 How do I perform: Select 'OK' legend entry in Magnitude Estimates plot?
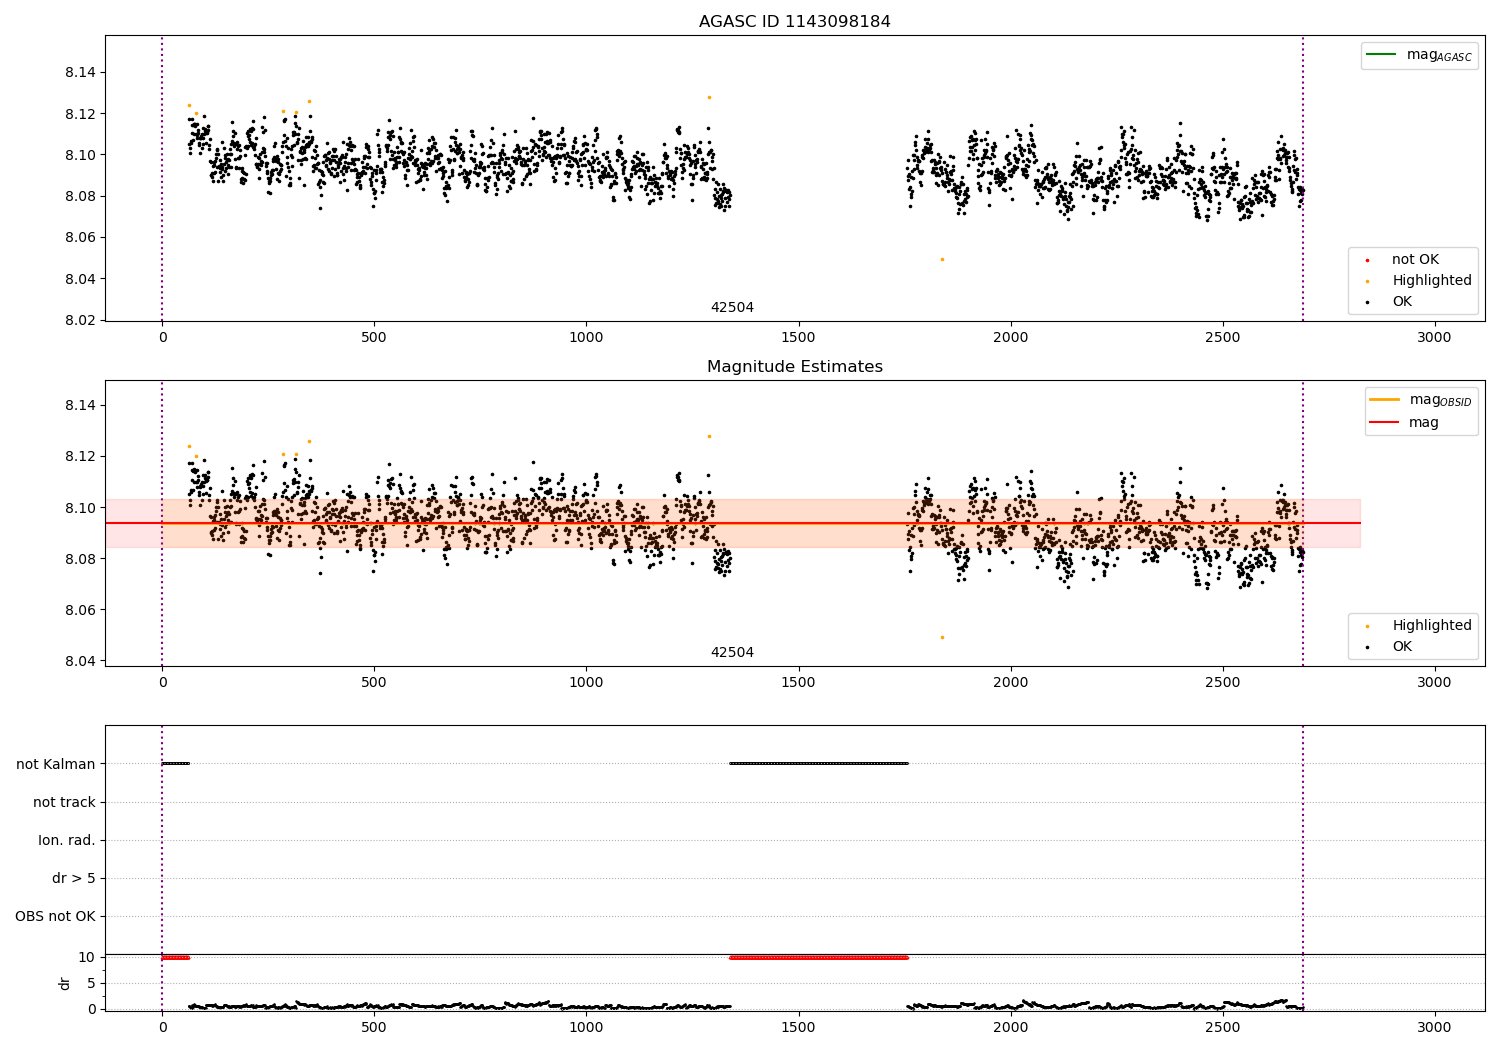1390,647
